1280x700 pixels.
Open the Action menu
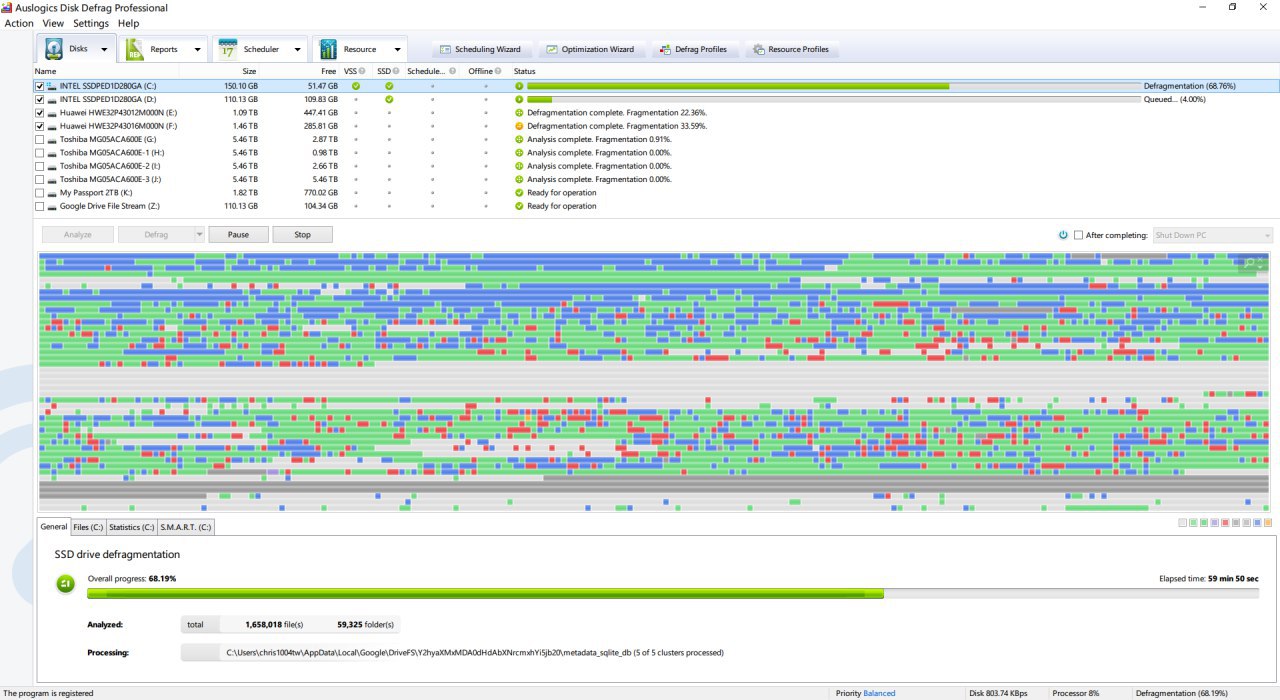coord(19,23)
